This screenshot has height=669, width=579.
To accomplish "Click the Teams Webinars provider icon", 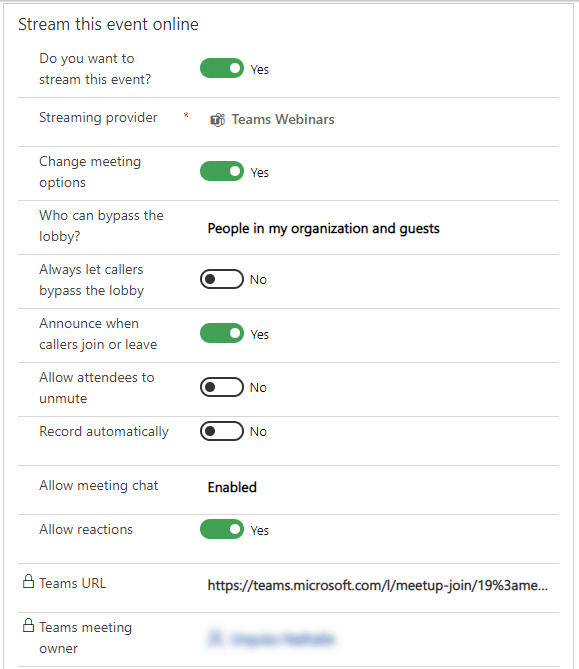I will pyautogui.click(x=217, y=120).
